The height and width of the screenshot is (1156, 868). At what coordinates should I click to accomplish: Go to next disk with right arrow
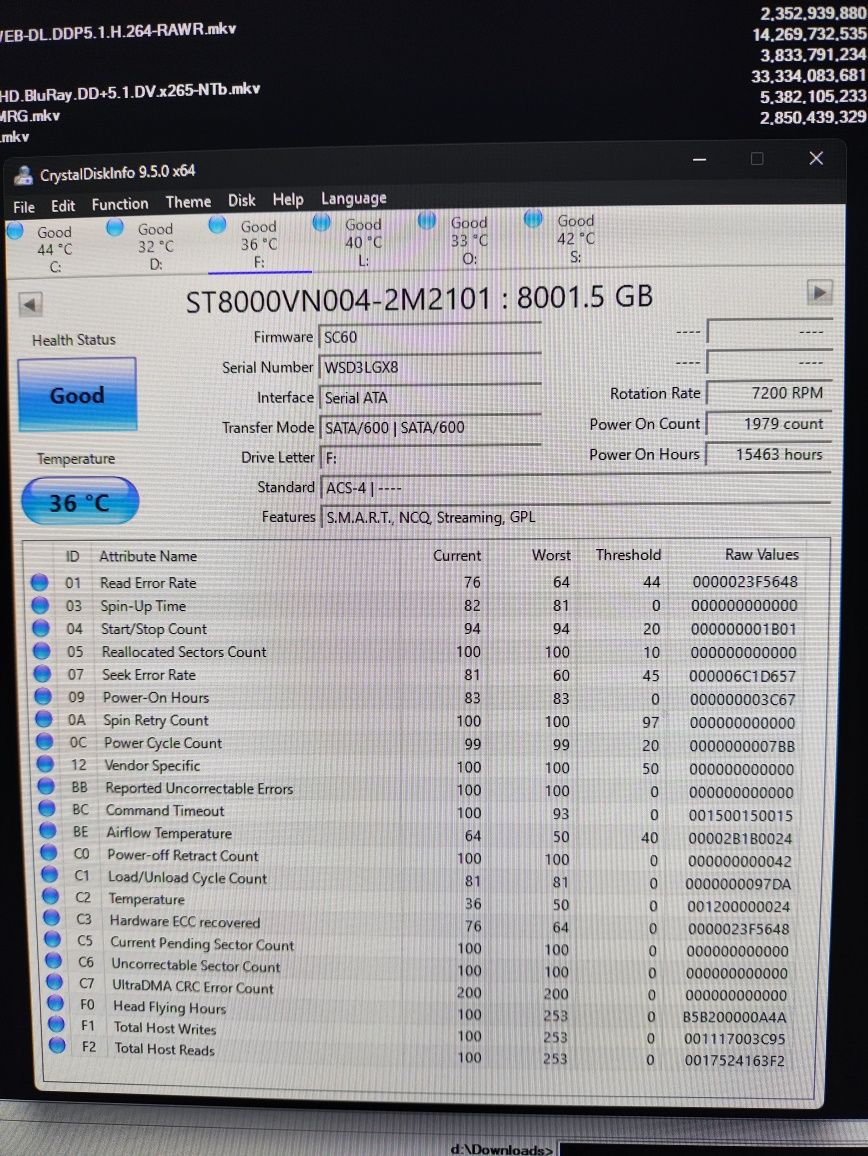click(x=819, y=291)
